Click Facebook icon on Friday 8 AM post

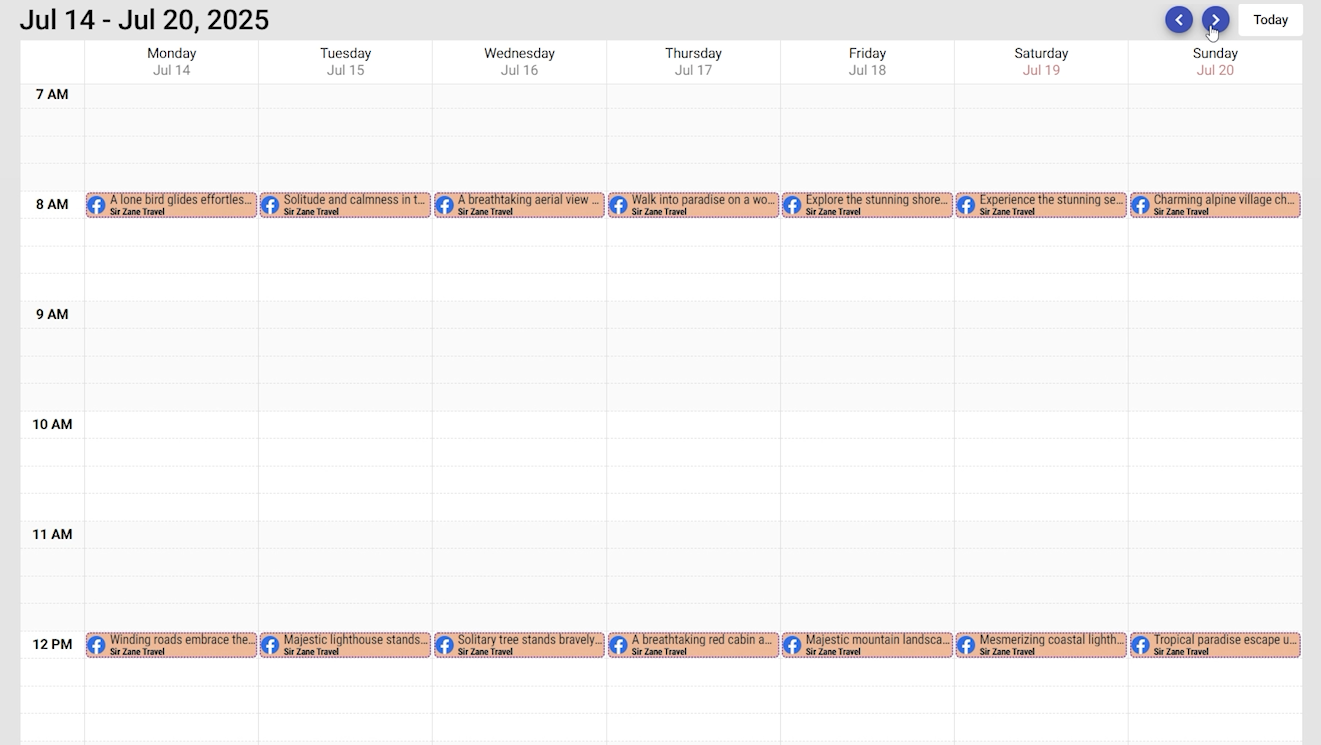coord(793,205)
